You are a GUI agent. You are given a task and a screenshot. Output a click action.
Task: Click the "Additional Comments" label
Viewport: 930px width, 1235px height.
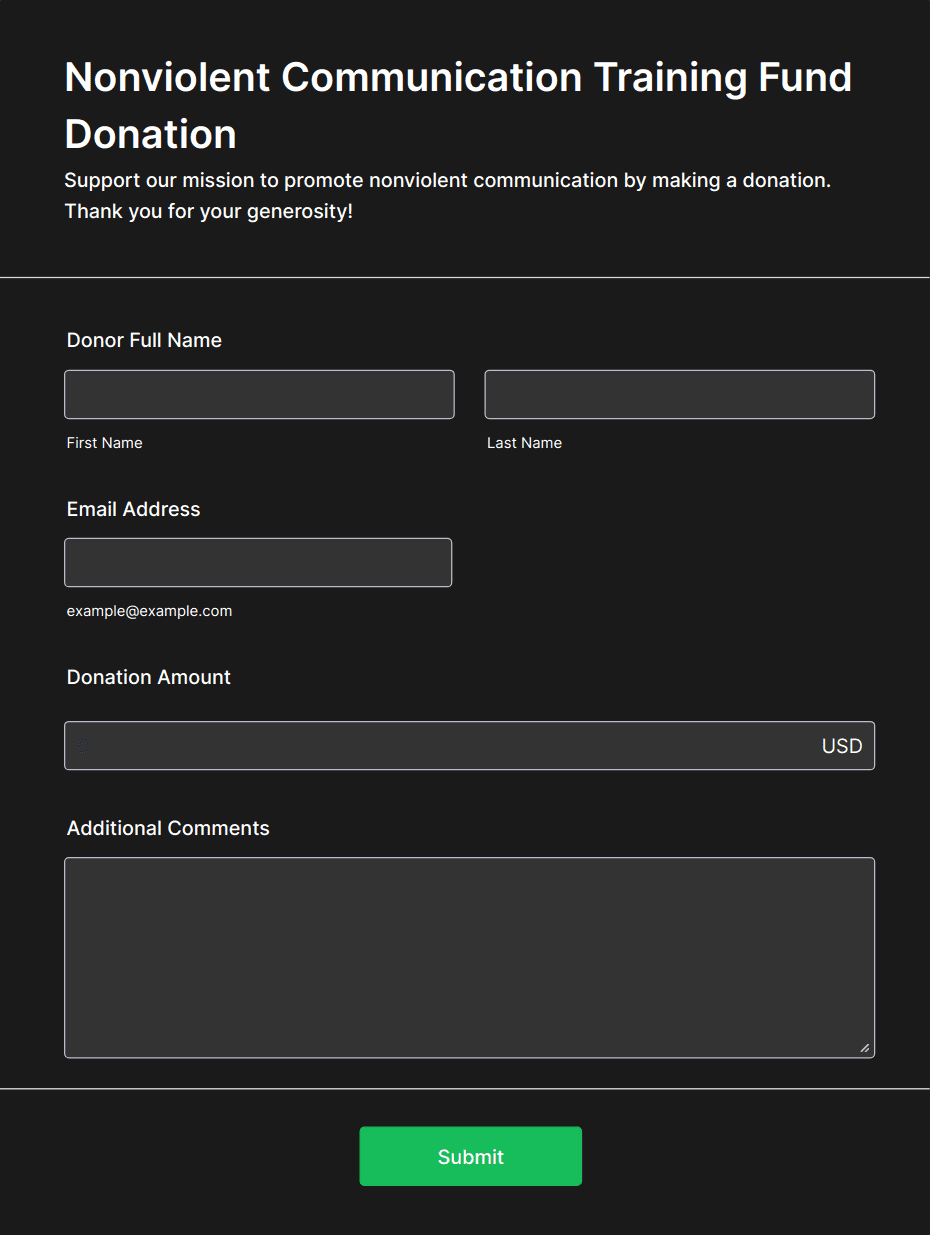click(168, 828)
